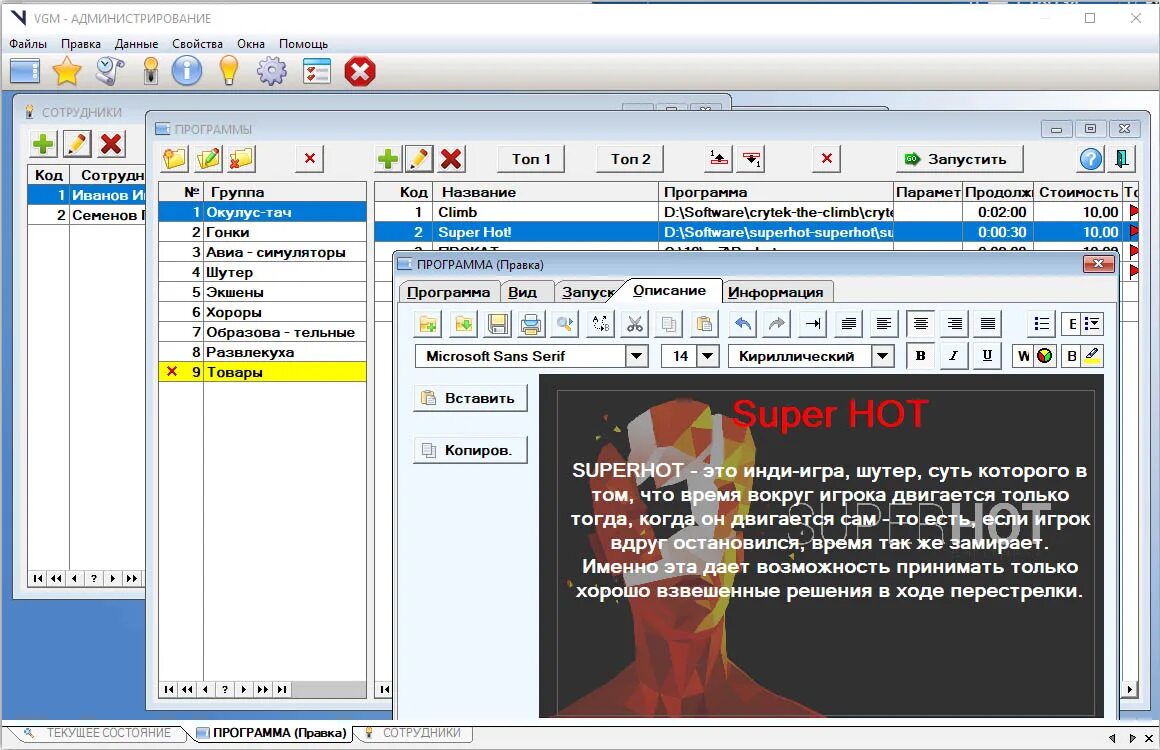This screenshot has width=1160, height=750.
Task: Click the Название column header
Action: 545,192
